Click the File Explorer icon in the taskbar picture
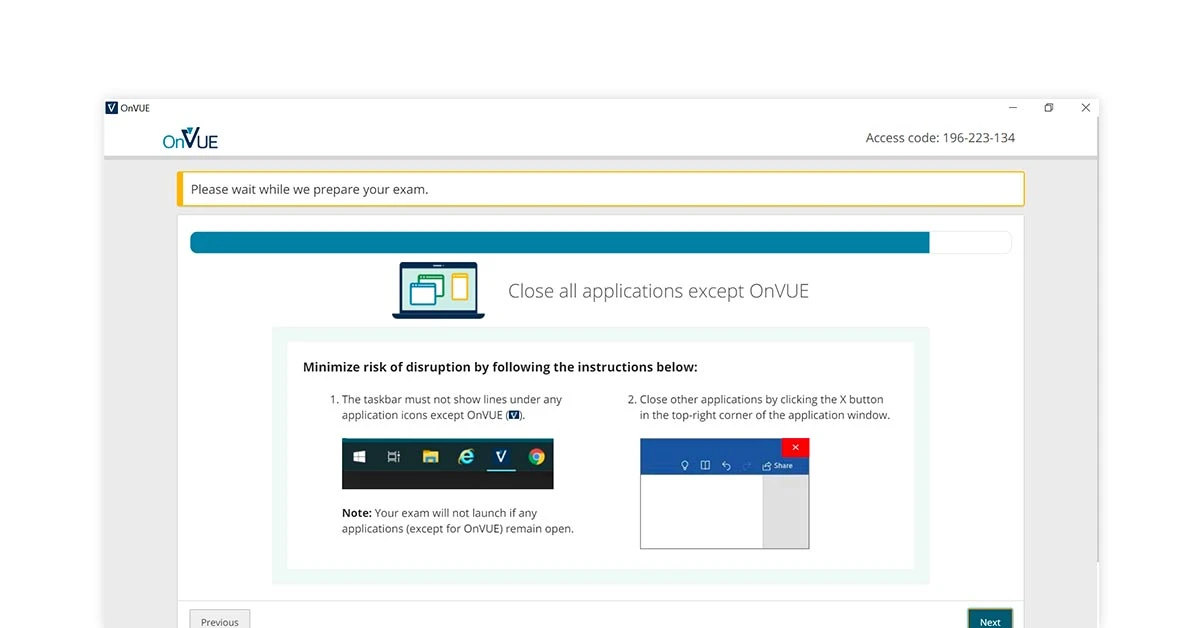The height and width of the screenshot is (628, 1200). (x=430, y=457)
